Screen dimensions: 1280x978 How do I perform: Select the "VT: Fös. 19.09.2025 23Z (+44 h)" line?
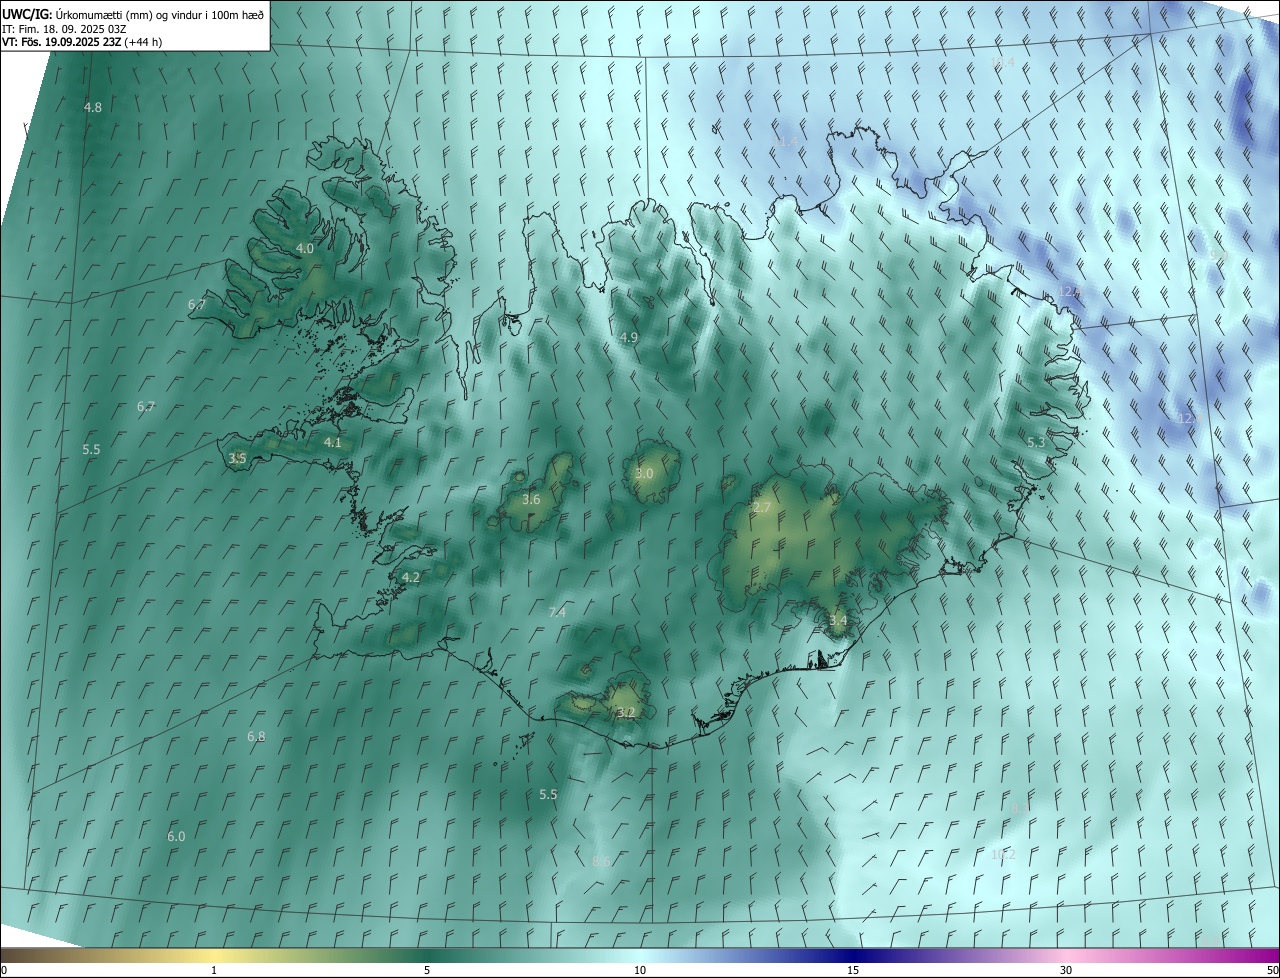(x=82, y=42)
